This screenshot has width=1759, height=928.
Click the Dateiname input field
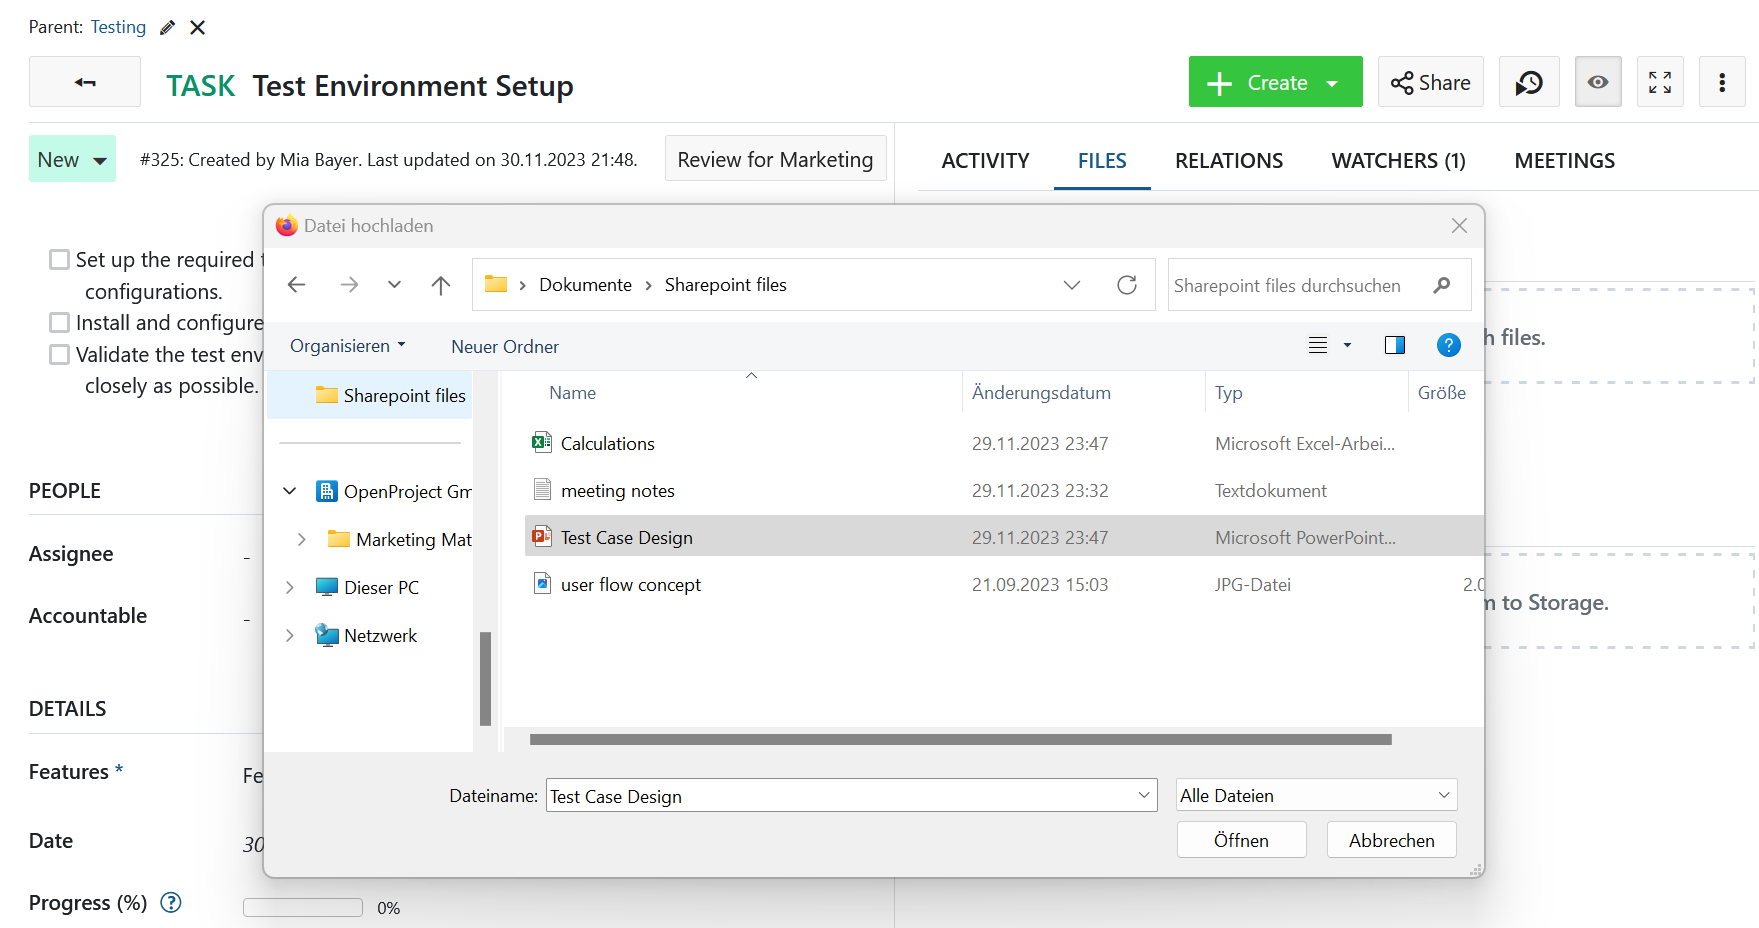click(x=840, y=796)
